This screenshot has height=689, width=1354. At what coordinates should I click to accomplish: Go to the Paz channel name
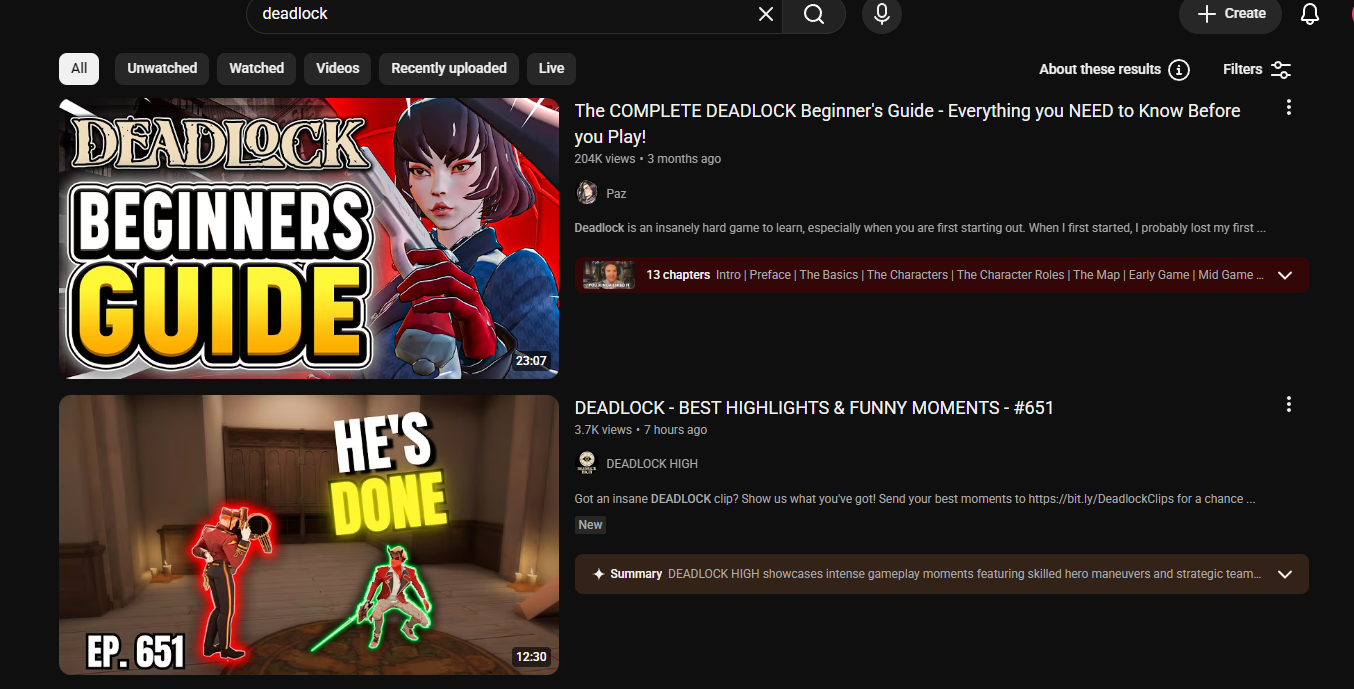point(616,194)
